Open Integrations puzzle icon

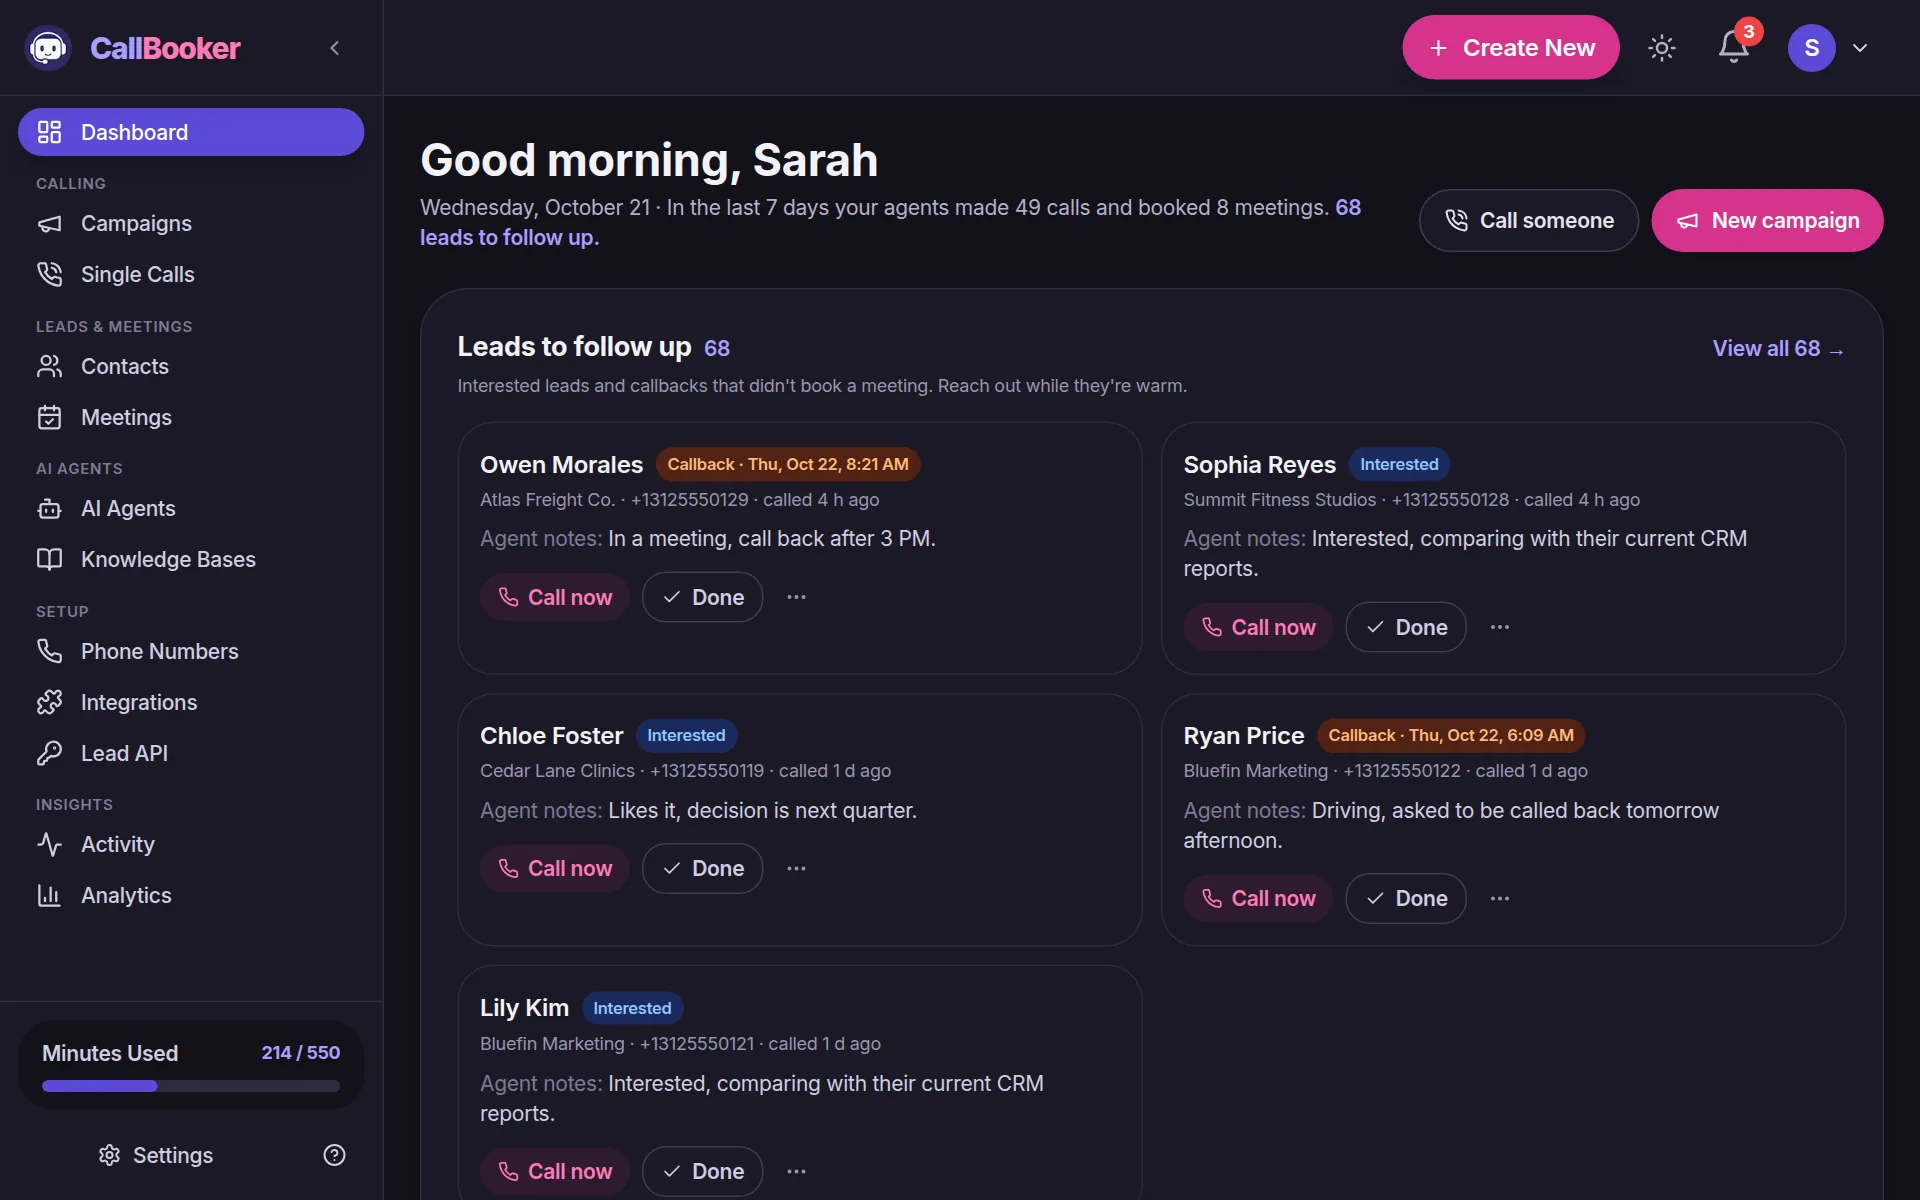[49, 702]
